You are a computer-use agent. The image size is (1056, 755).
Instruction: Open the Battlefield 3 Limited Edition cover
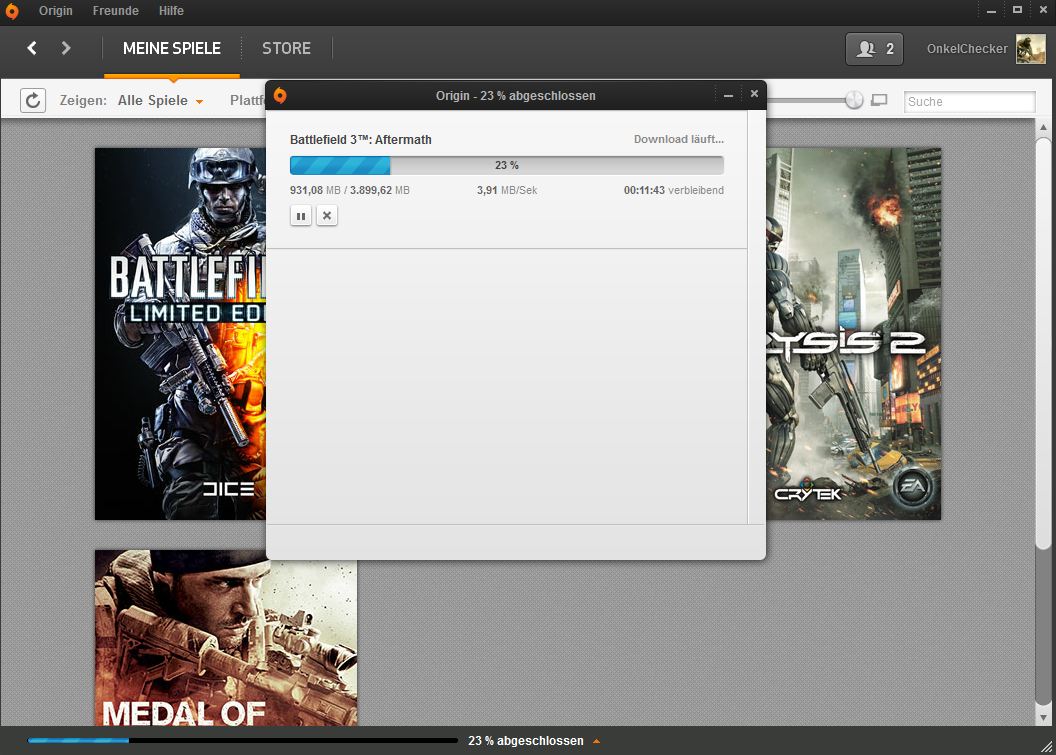tap(180, 334)
